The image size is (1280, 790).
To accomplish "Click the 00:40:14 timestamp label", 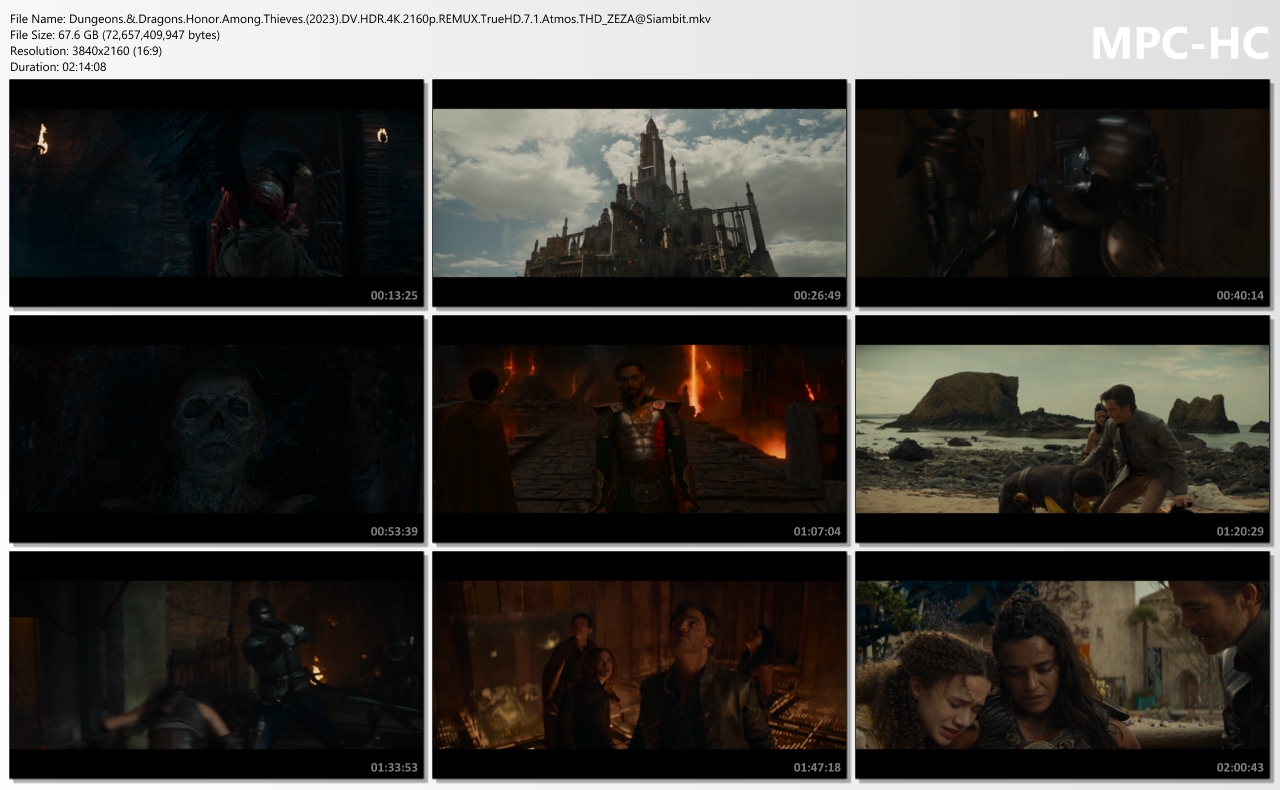I will (1240, 295).
